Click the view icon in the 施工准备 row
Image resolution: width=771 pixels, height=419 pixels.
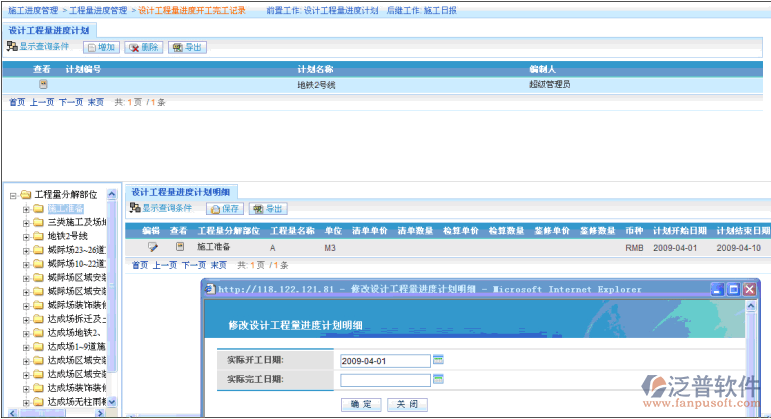(x=180, y=246)
